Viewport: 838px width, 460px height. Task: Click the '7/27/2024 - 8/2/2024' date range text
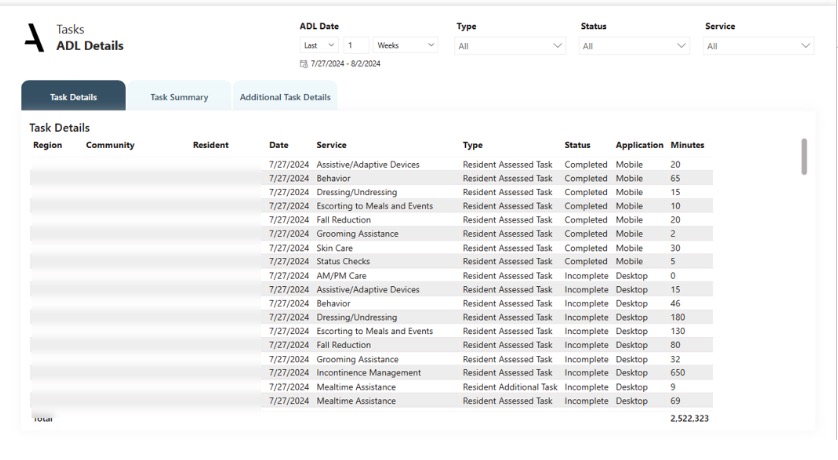(x=345, y=64)
